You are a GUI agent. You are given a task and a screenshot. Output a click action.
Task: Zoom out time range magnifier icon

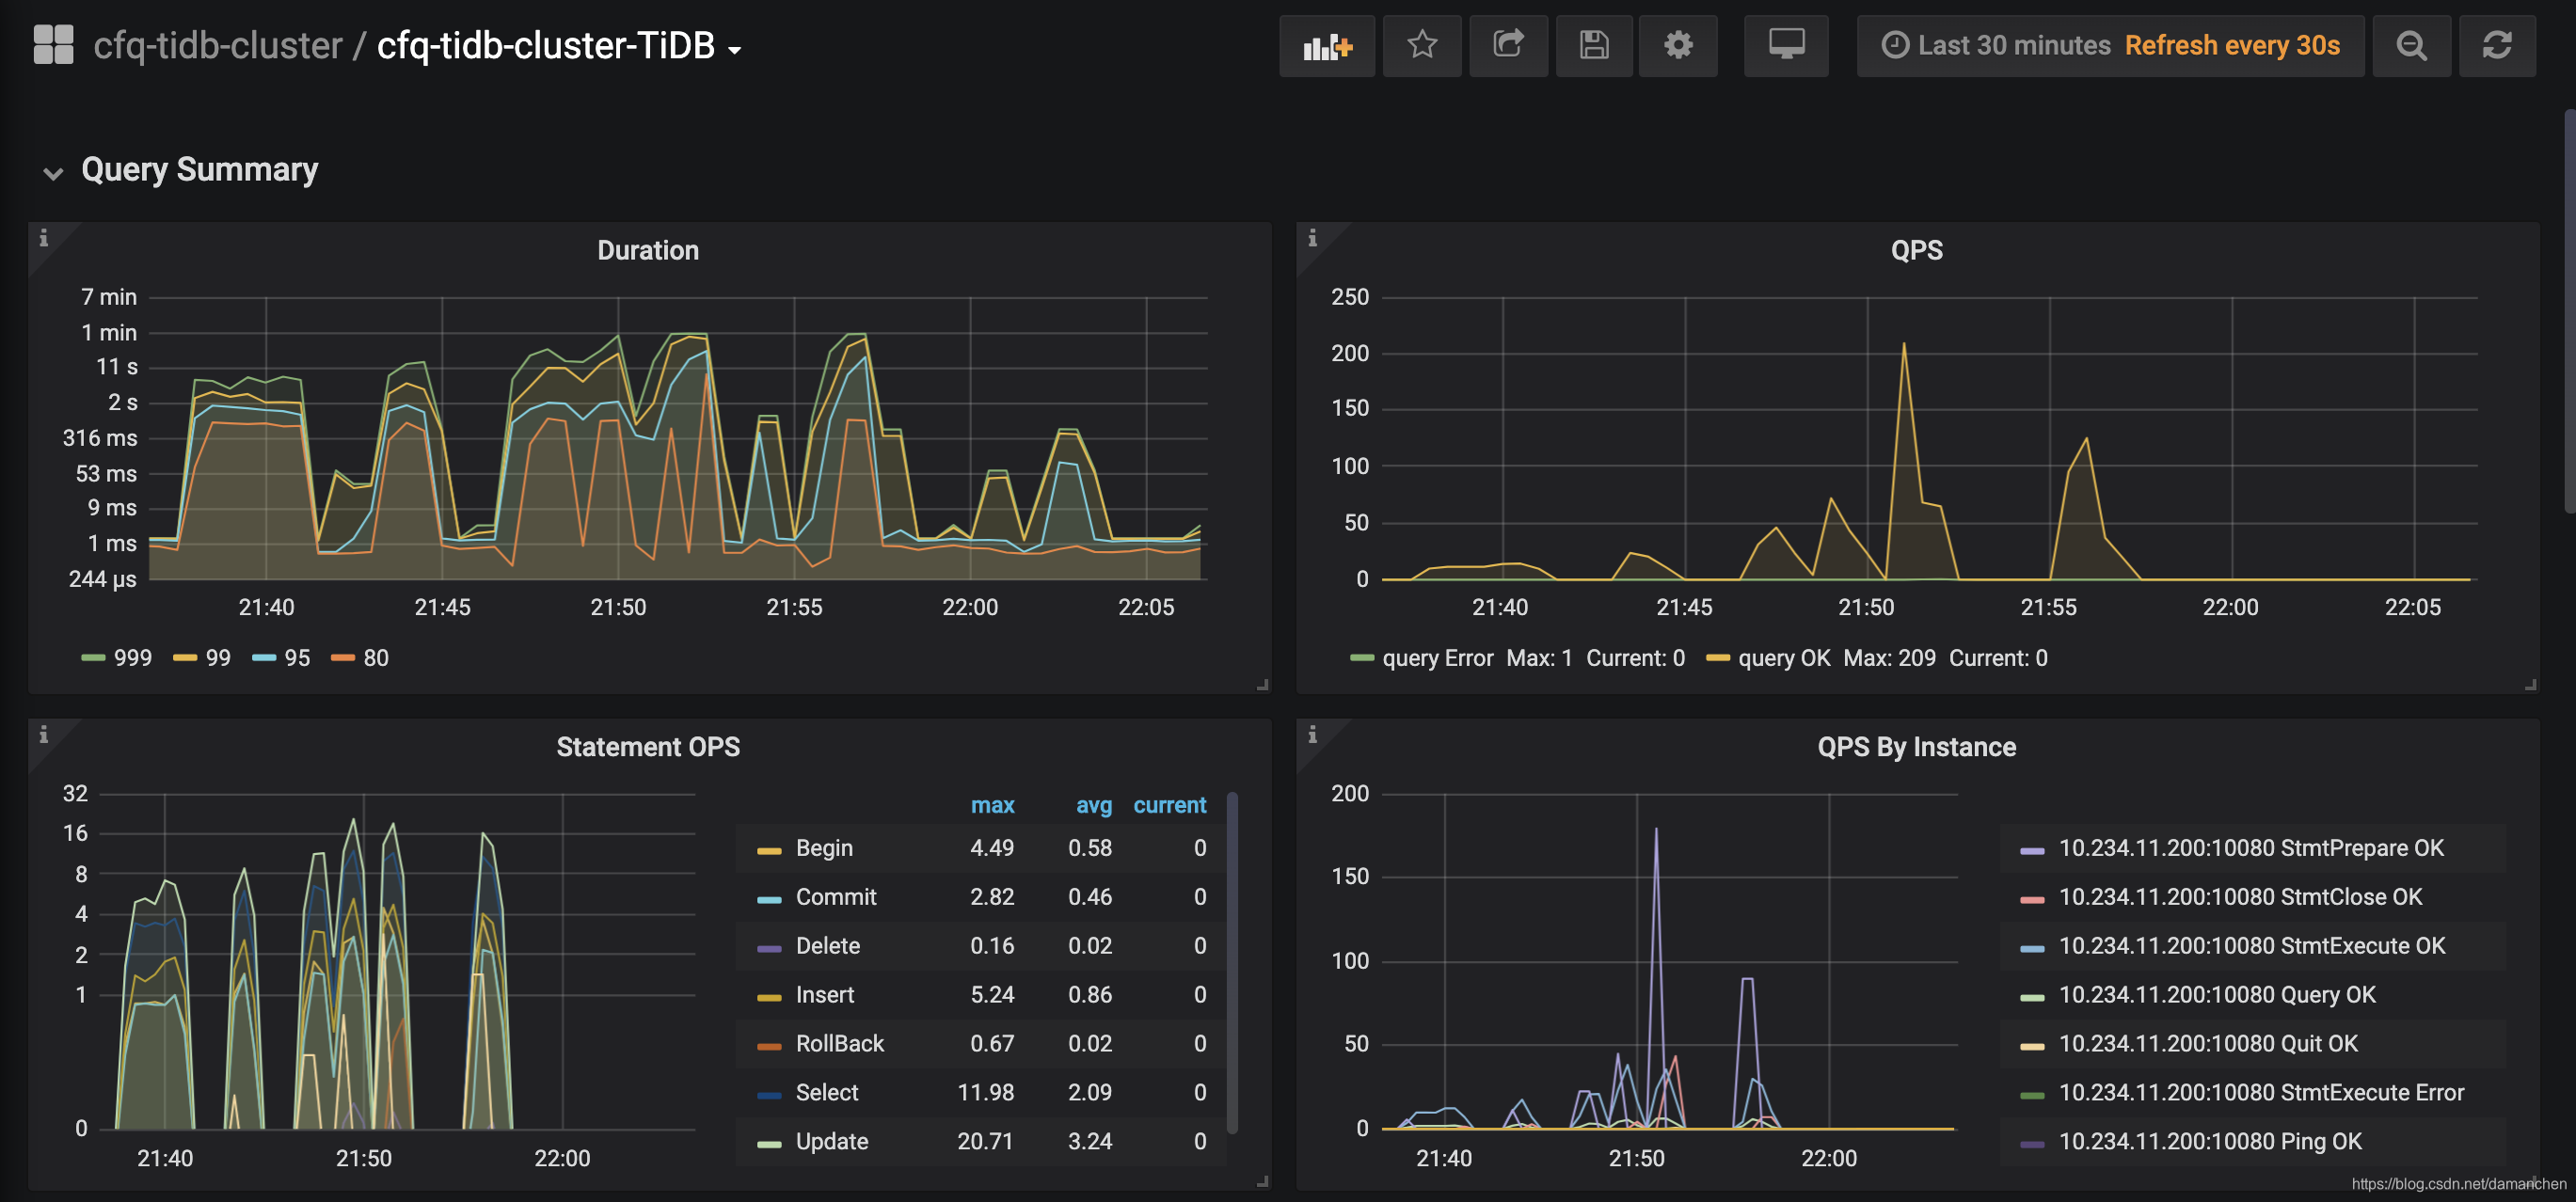pos(2411,46)
